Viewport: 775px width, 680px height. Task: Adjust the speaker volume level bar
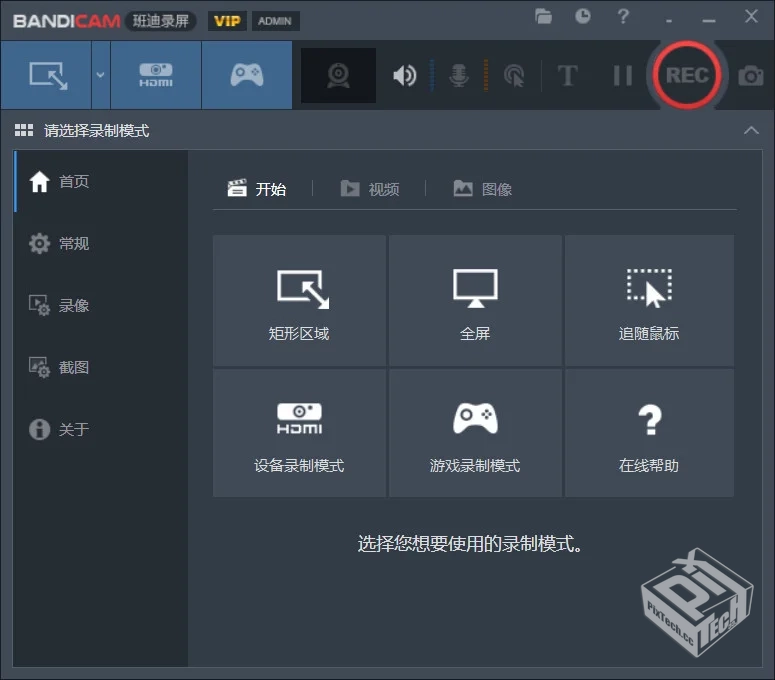click(x=431, y=76)
